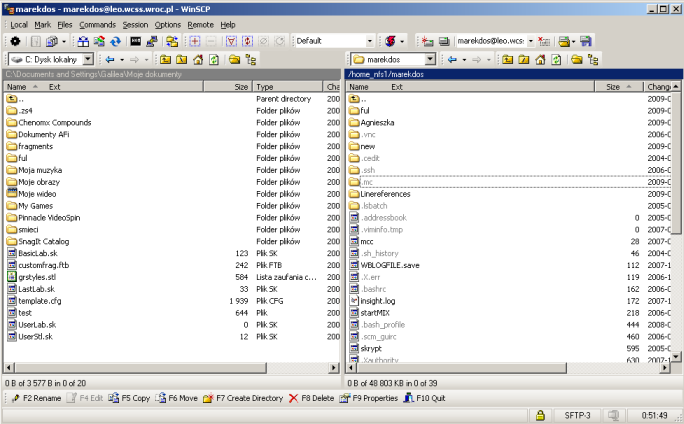
Task: Click the F7 Create Directory button
Action: click(243, 398)
